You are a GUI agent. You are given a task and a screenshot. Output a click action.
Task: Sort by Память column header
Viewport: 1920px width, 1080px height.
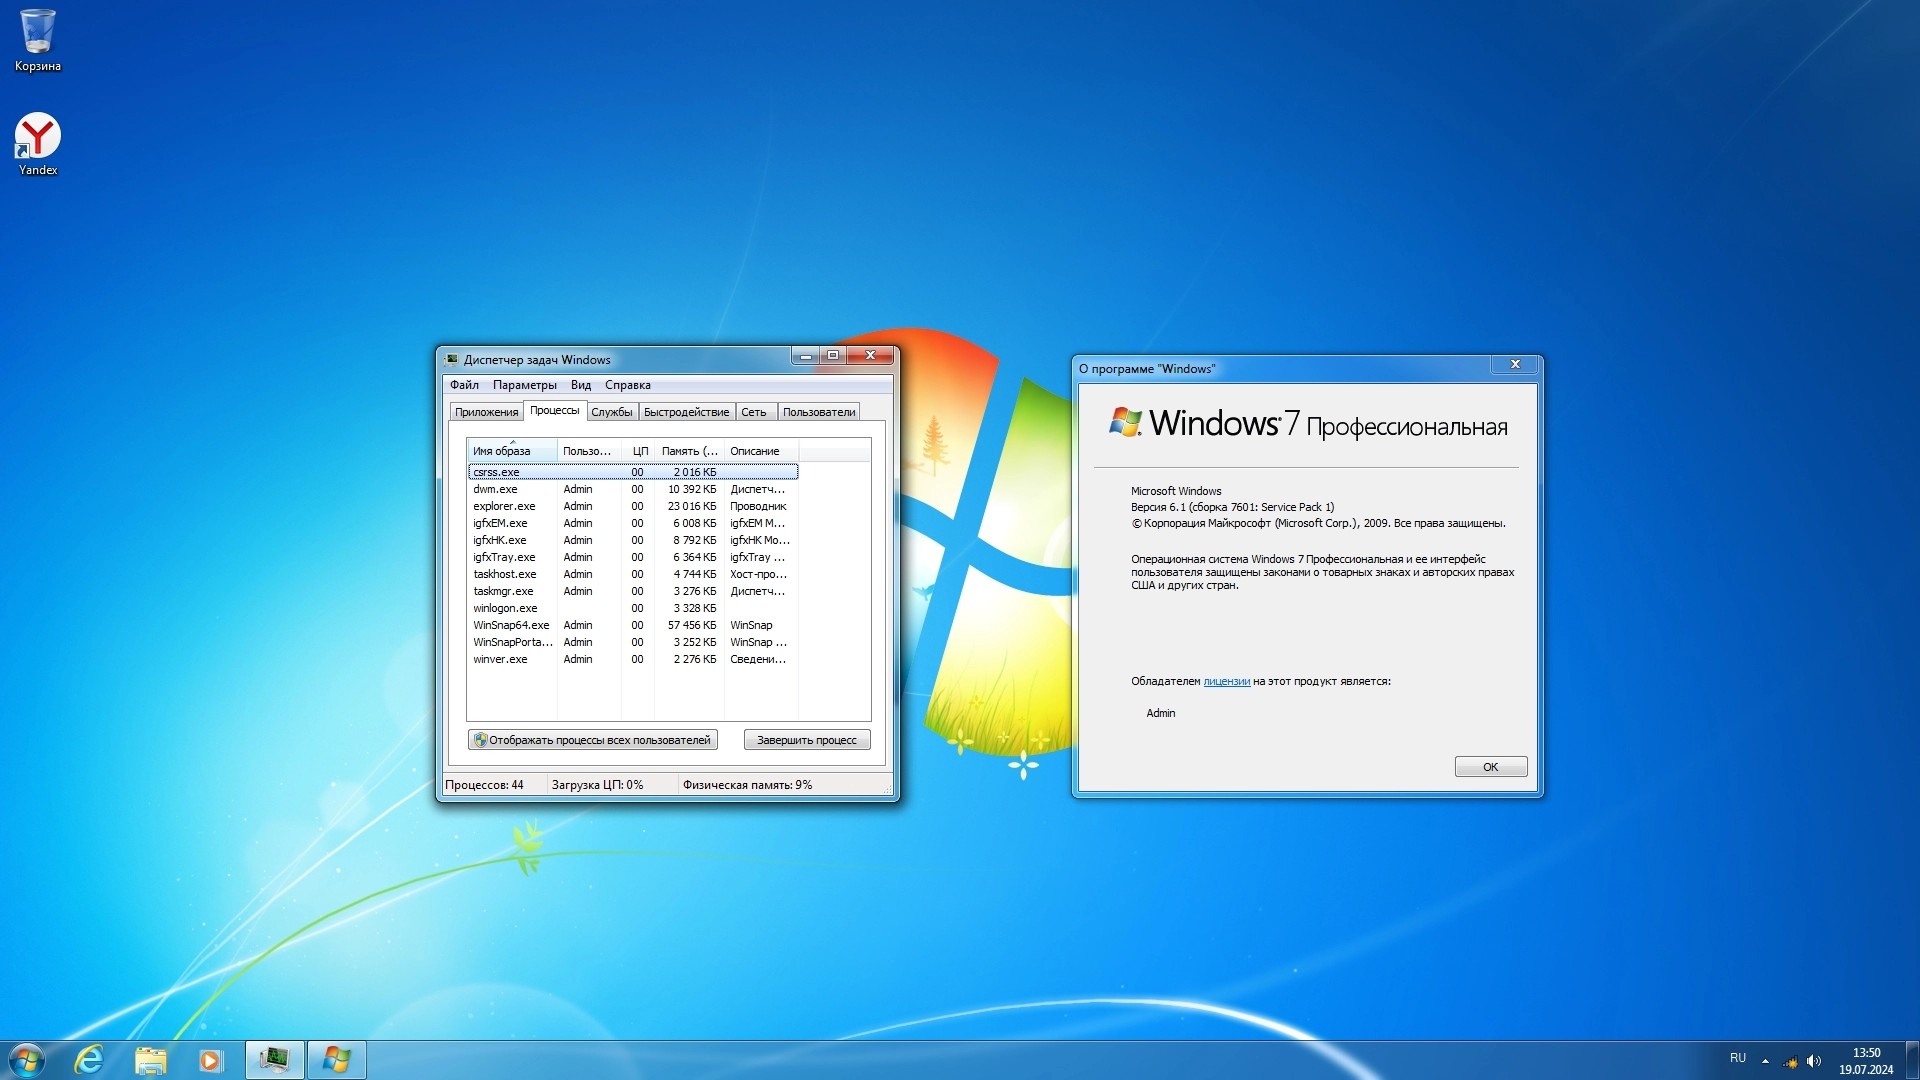(x=688, y=451)
